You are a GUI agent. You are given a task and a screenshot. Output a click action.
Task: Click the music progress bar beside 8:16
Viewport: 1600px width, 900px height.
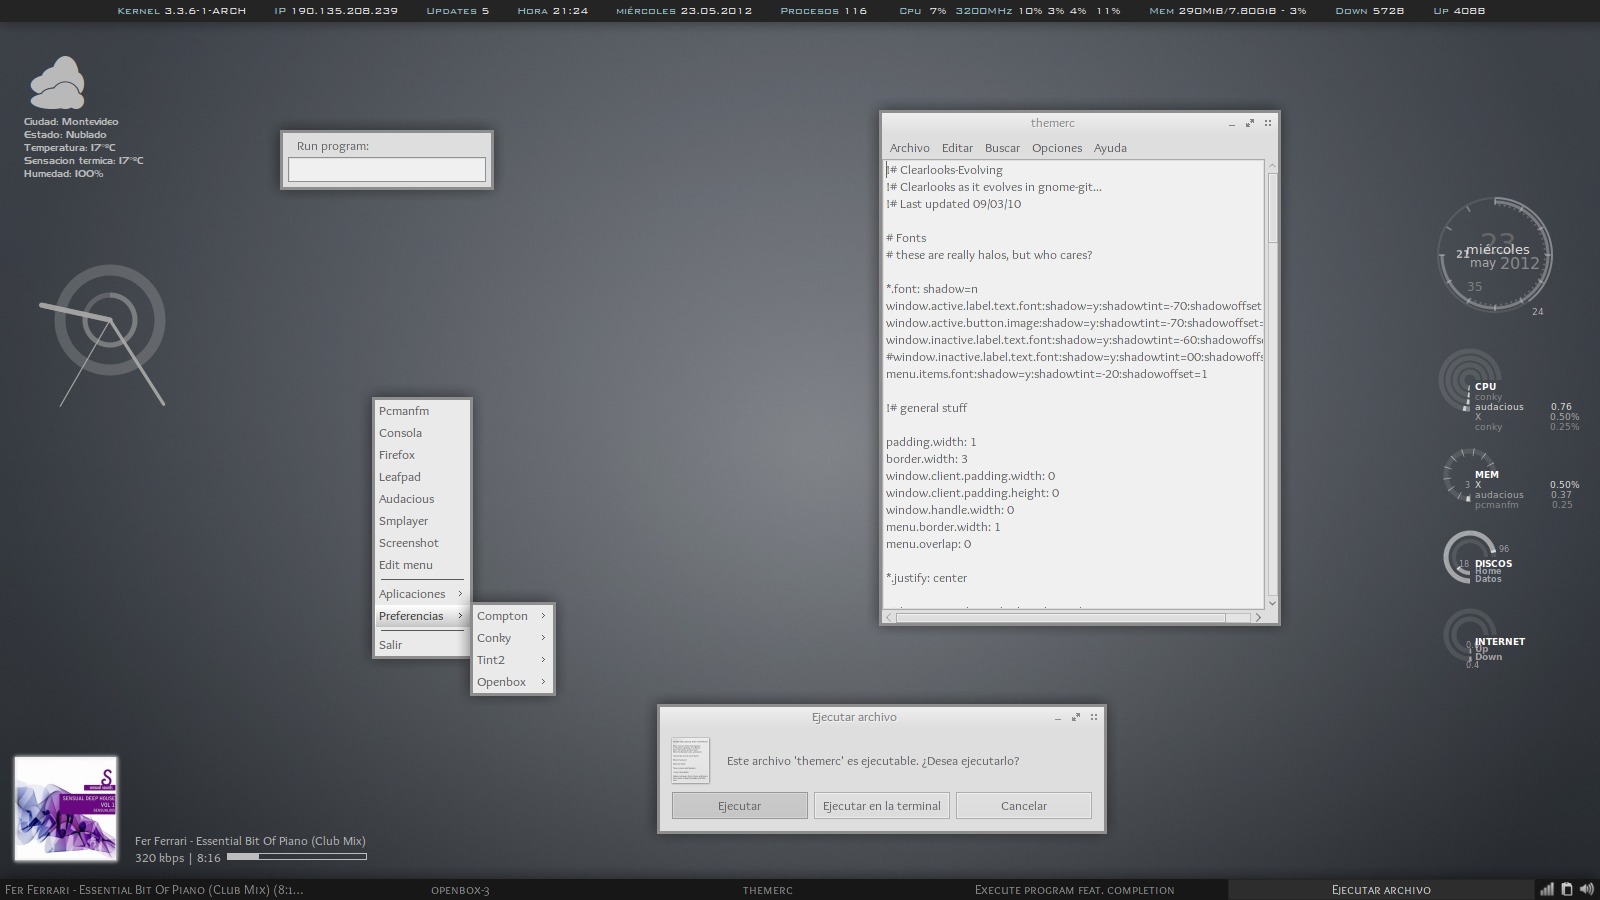(296, 857)
